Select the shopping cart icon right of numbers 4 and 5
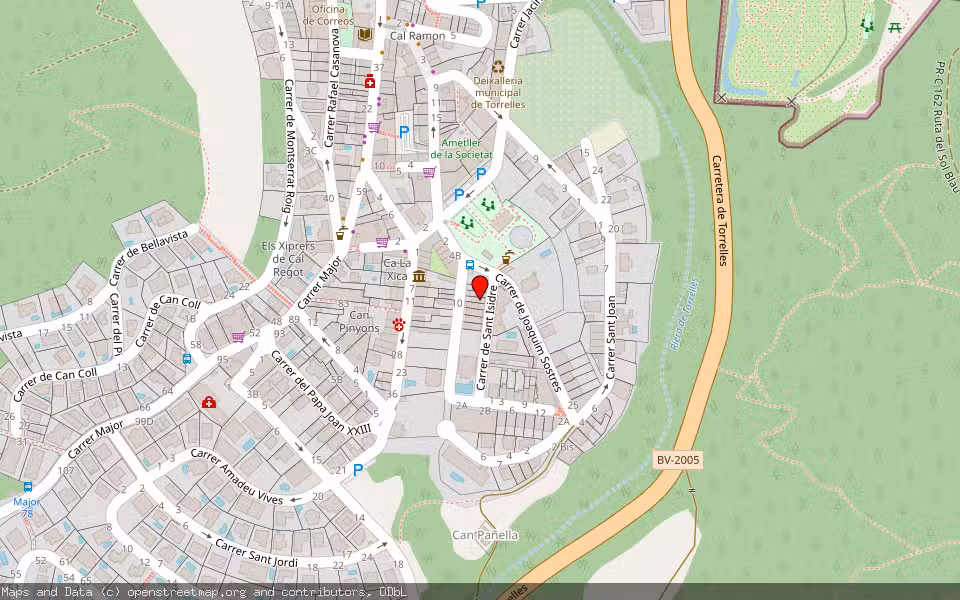This screenshot has height=600, width=960. click(429, 172)
